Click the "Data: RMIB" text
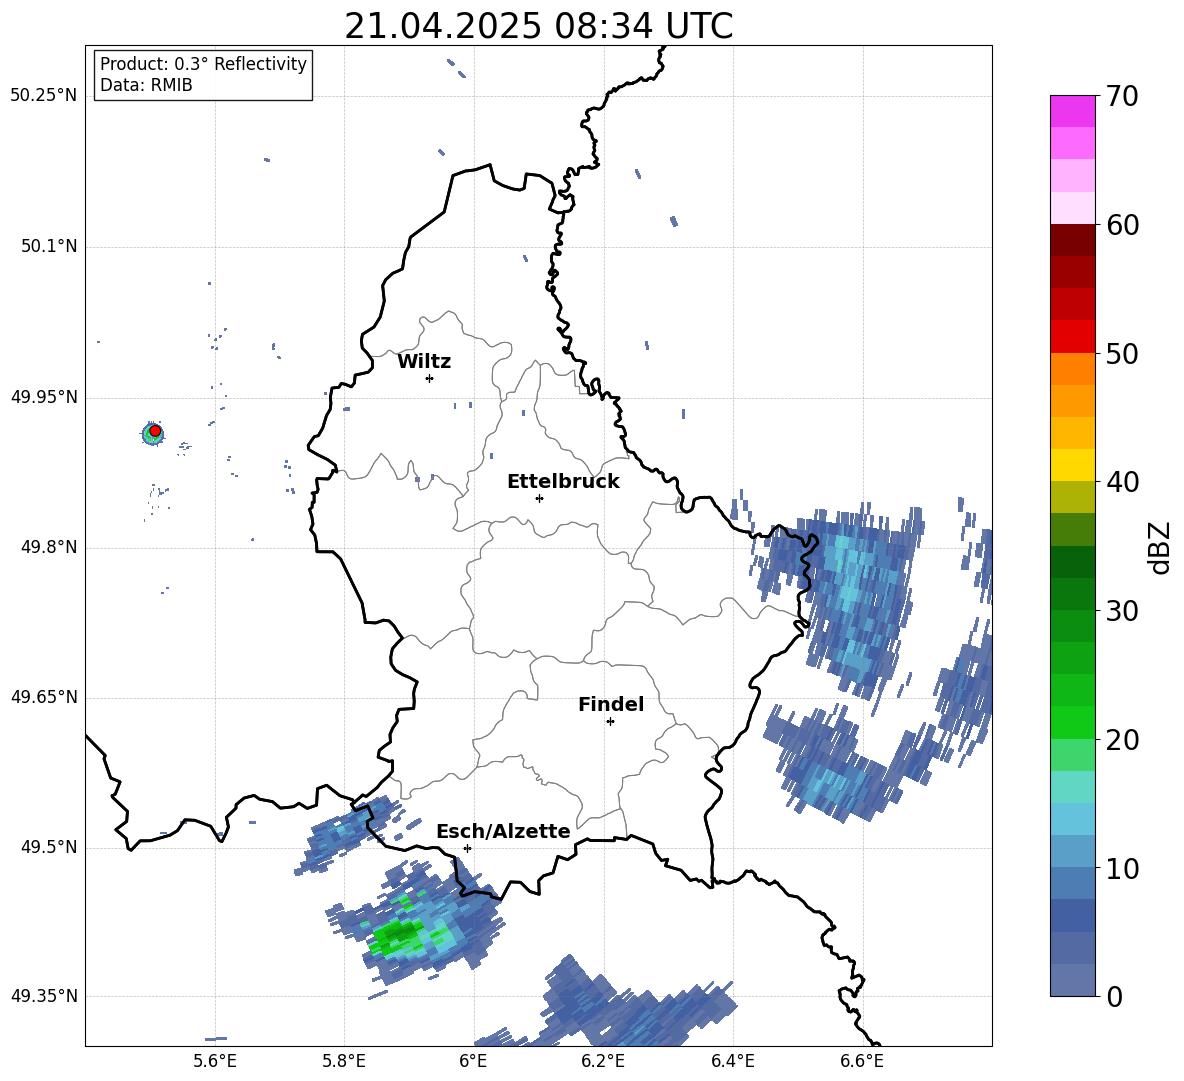The height and width of the screenshot is (1081, 1184). [146, 85]
